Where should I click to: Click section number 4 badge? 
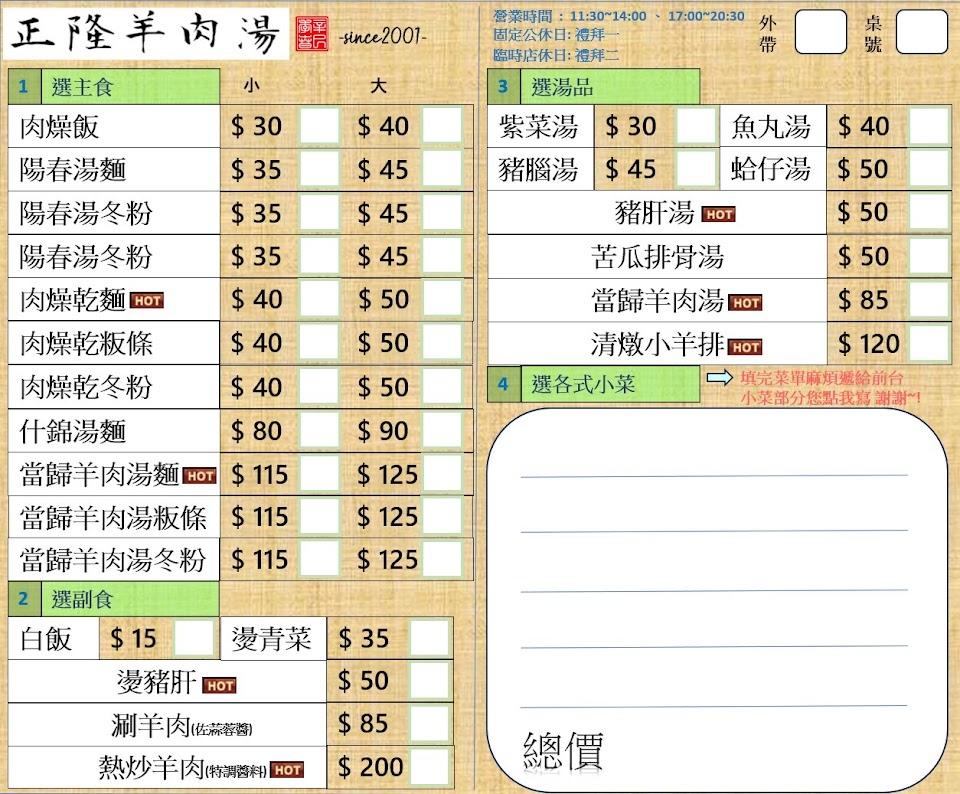click(x=503, y=384)
